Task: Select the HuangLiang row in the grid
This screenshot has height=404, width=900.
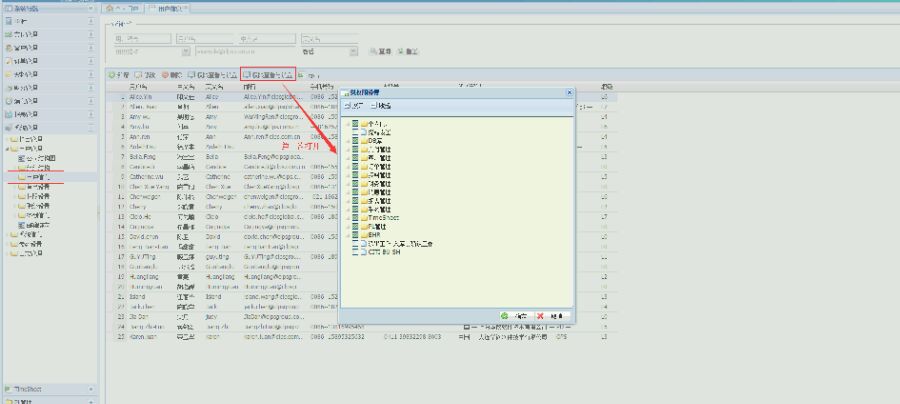Action: point(362,277)
